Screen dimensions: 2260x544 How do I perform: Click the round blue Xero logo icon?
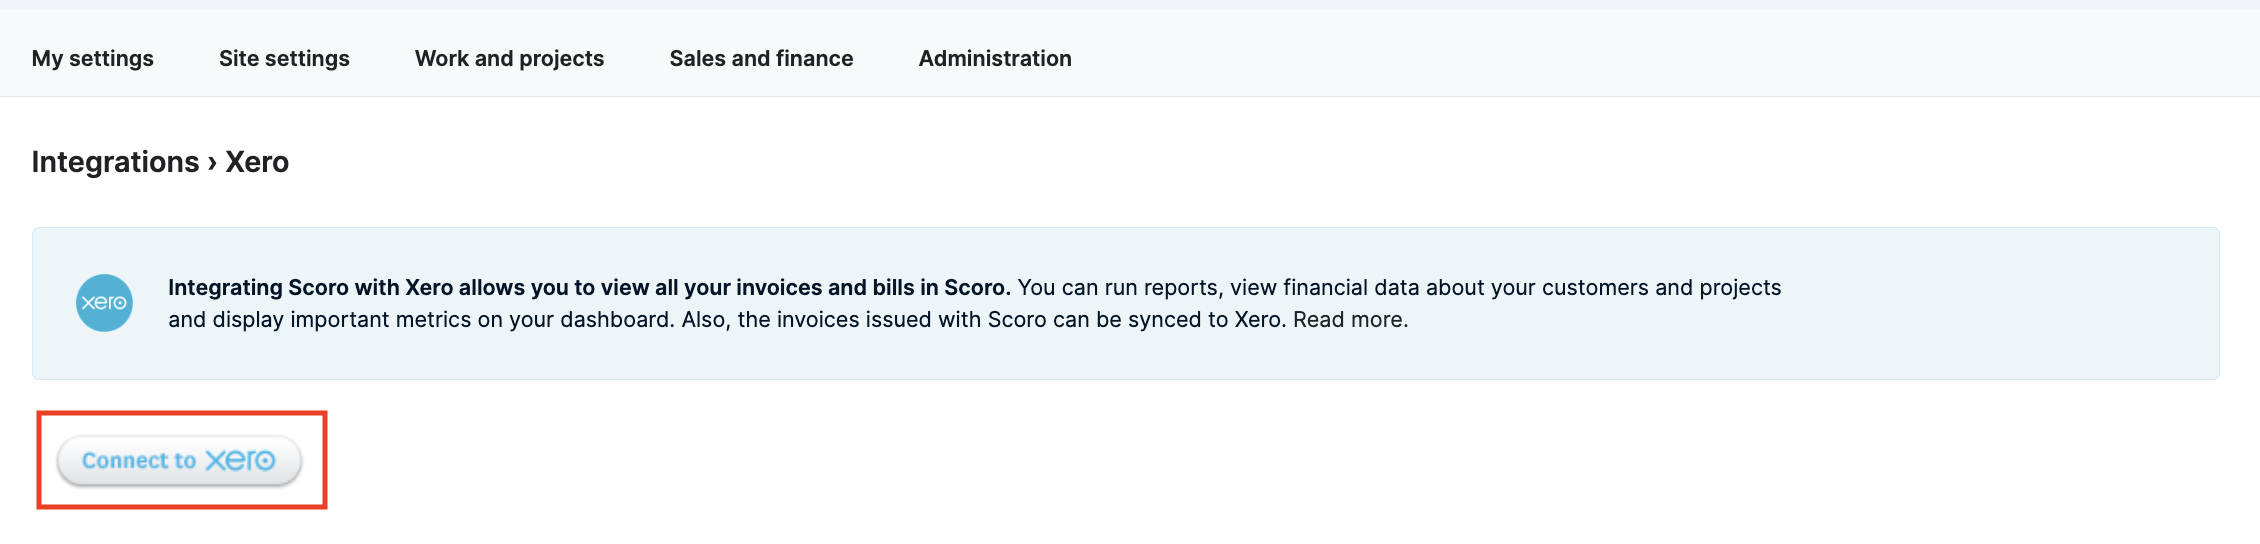104,303
